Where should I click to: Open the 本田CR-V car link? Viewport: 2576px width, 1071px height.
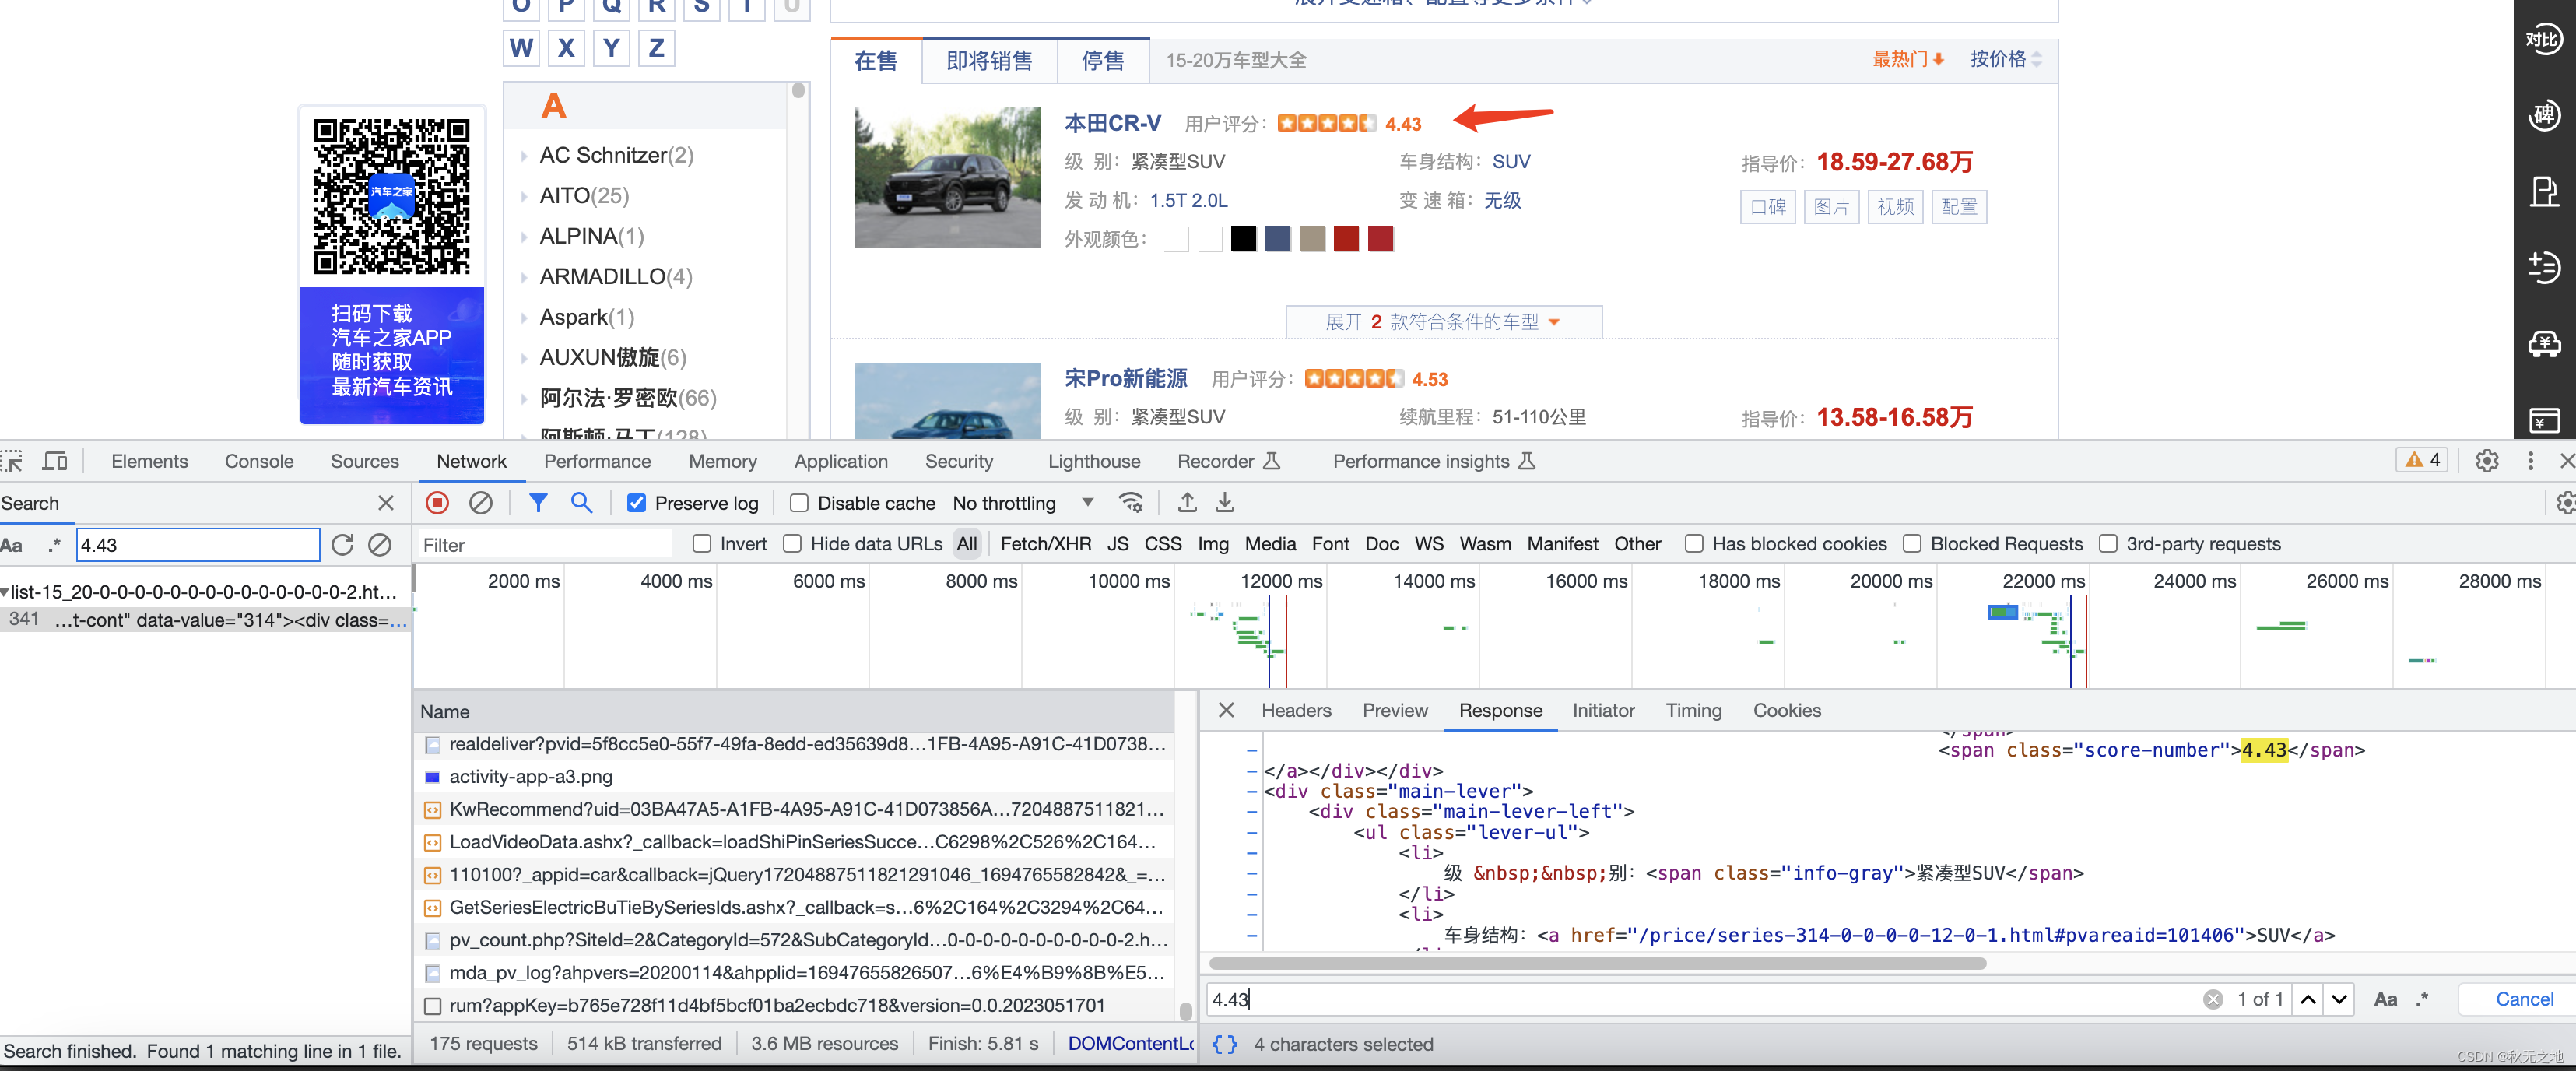1112,123
